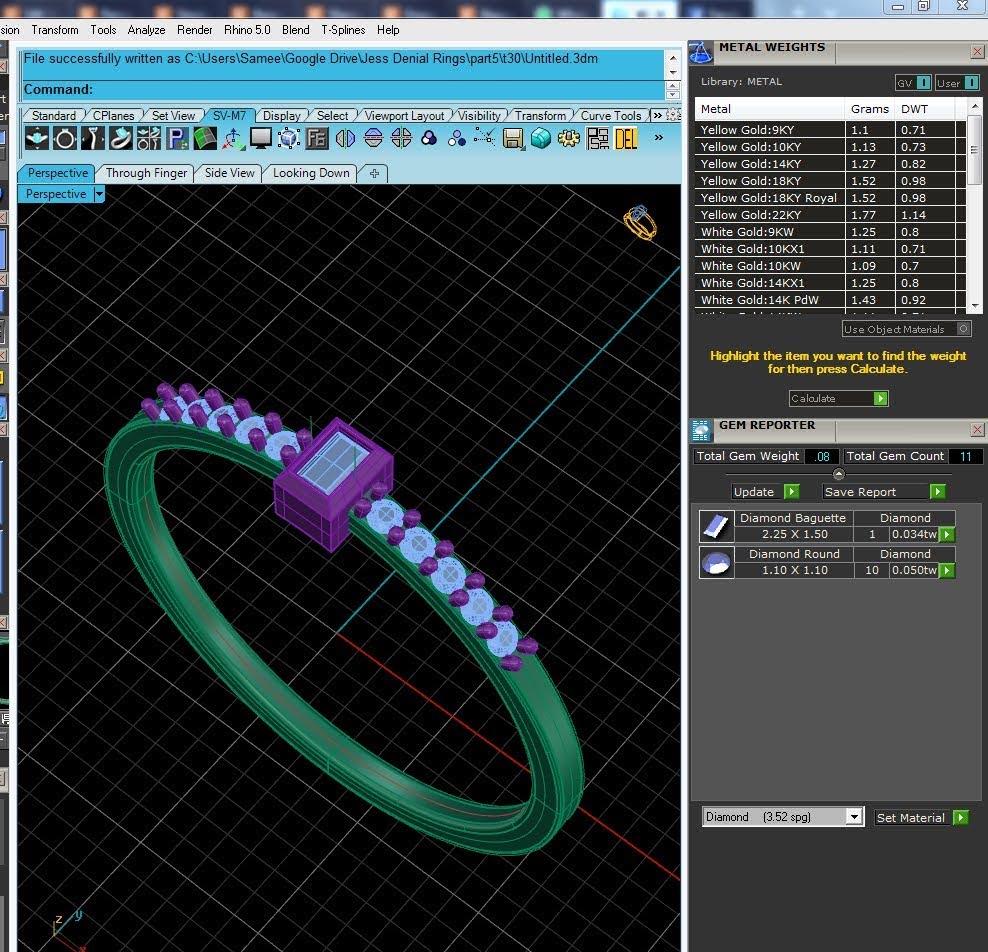Open the three light blue spheres icon
This screenshot has width=988, height=952.
(x=457, y=138)
